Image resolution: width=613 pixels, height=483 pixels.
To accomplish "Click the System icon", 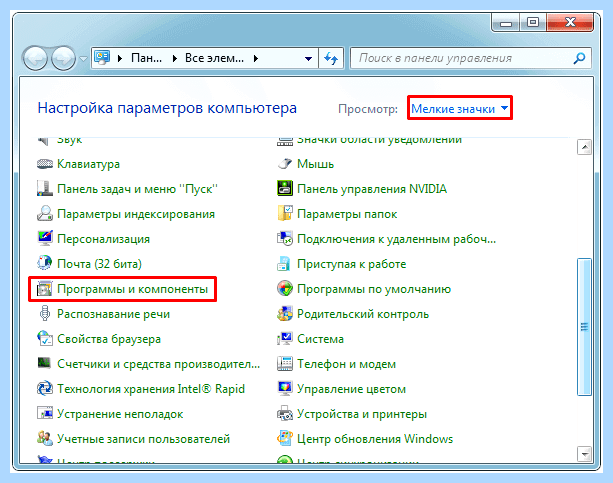I will click(285, 339).
